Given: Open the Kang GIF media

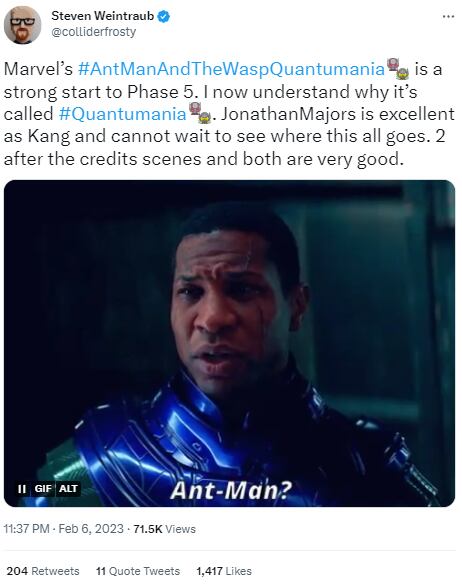Looking at the screenshot, I should pyautogui.click(x=229, y=343).
